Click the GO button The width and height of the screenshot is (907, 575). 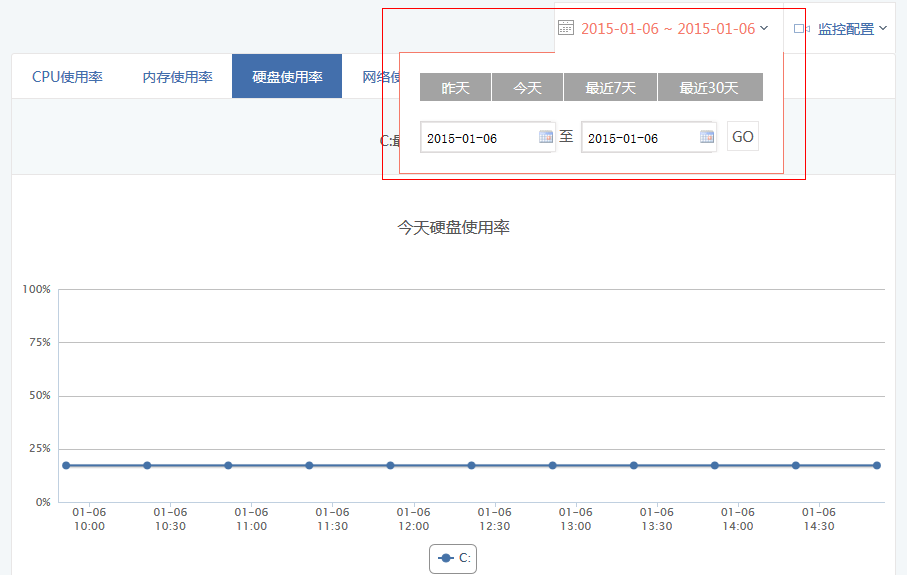coord(743,137)
